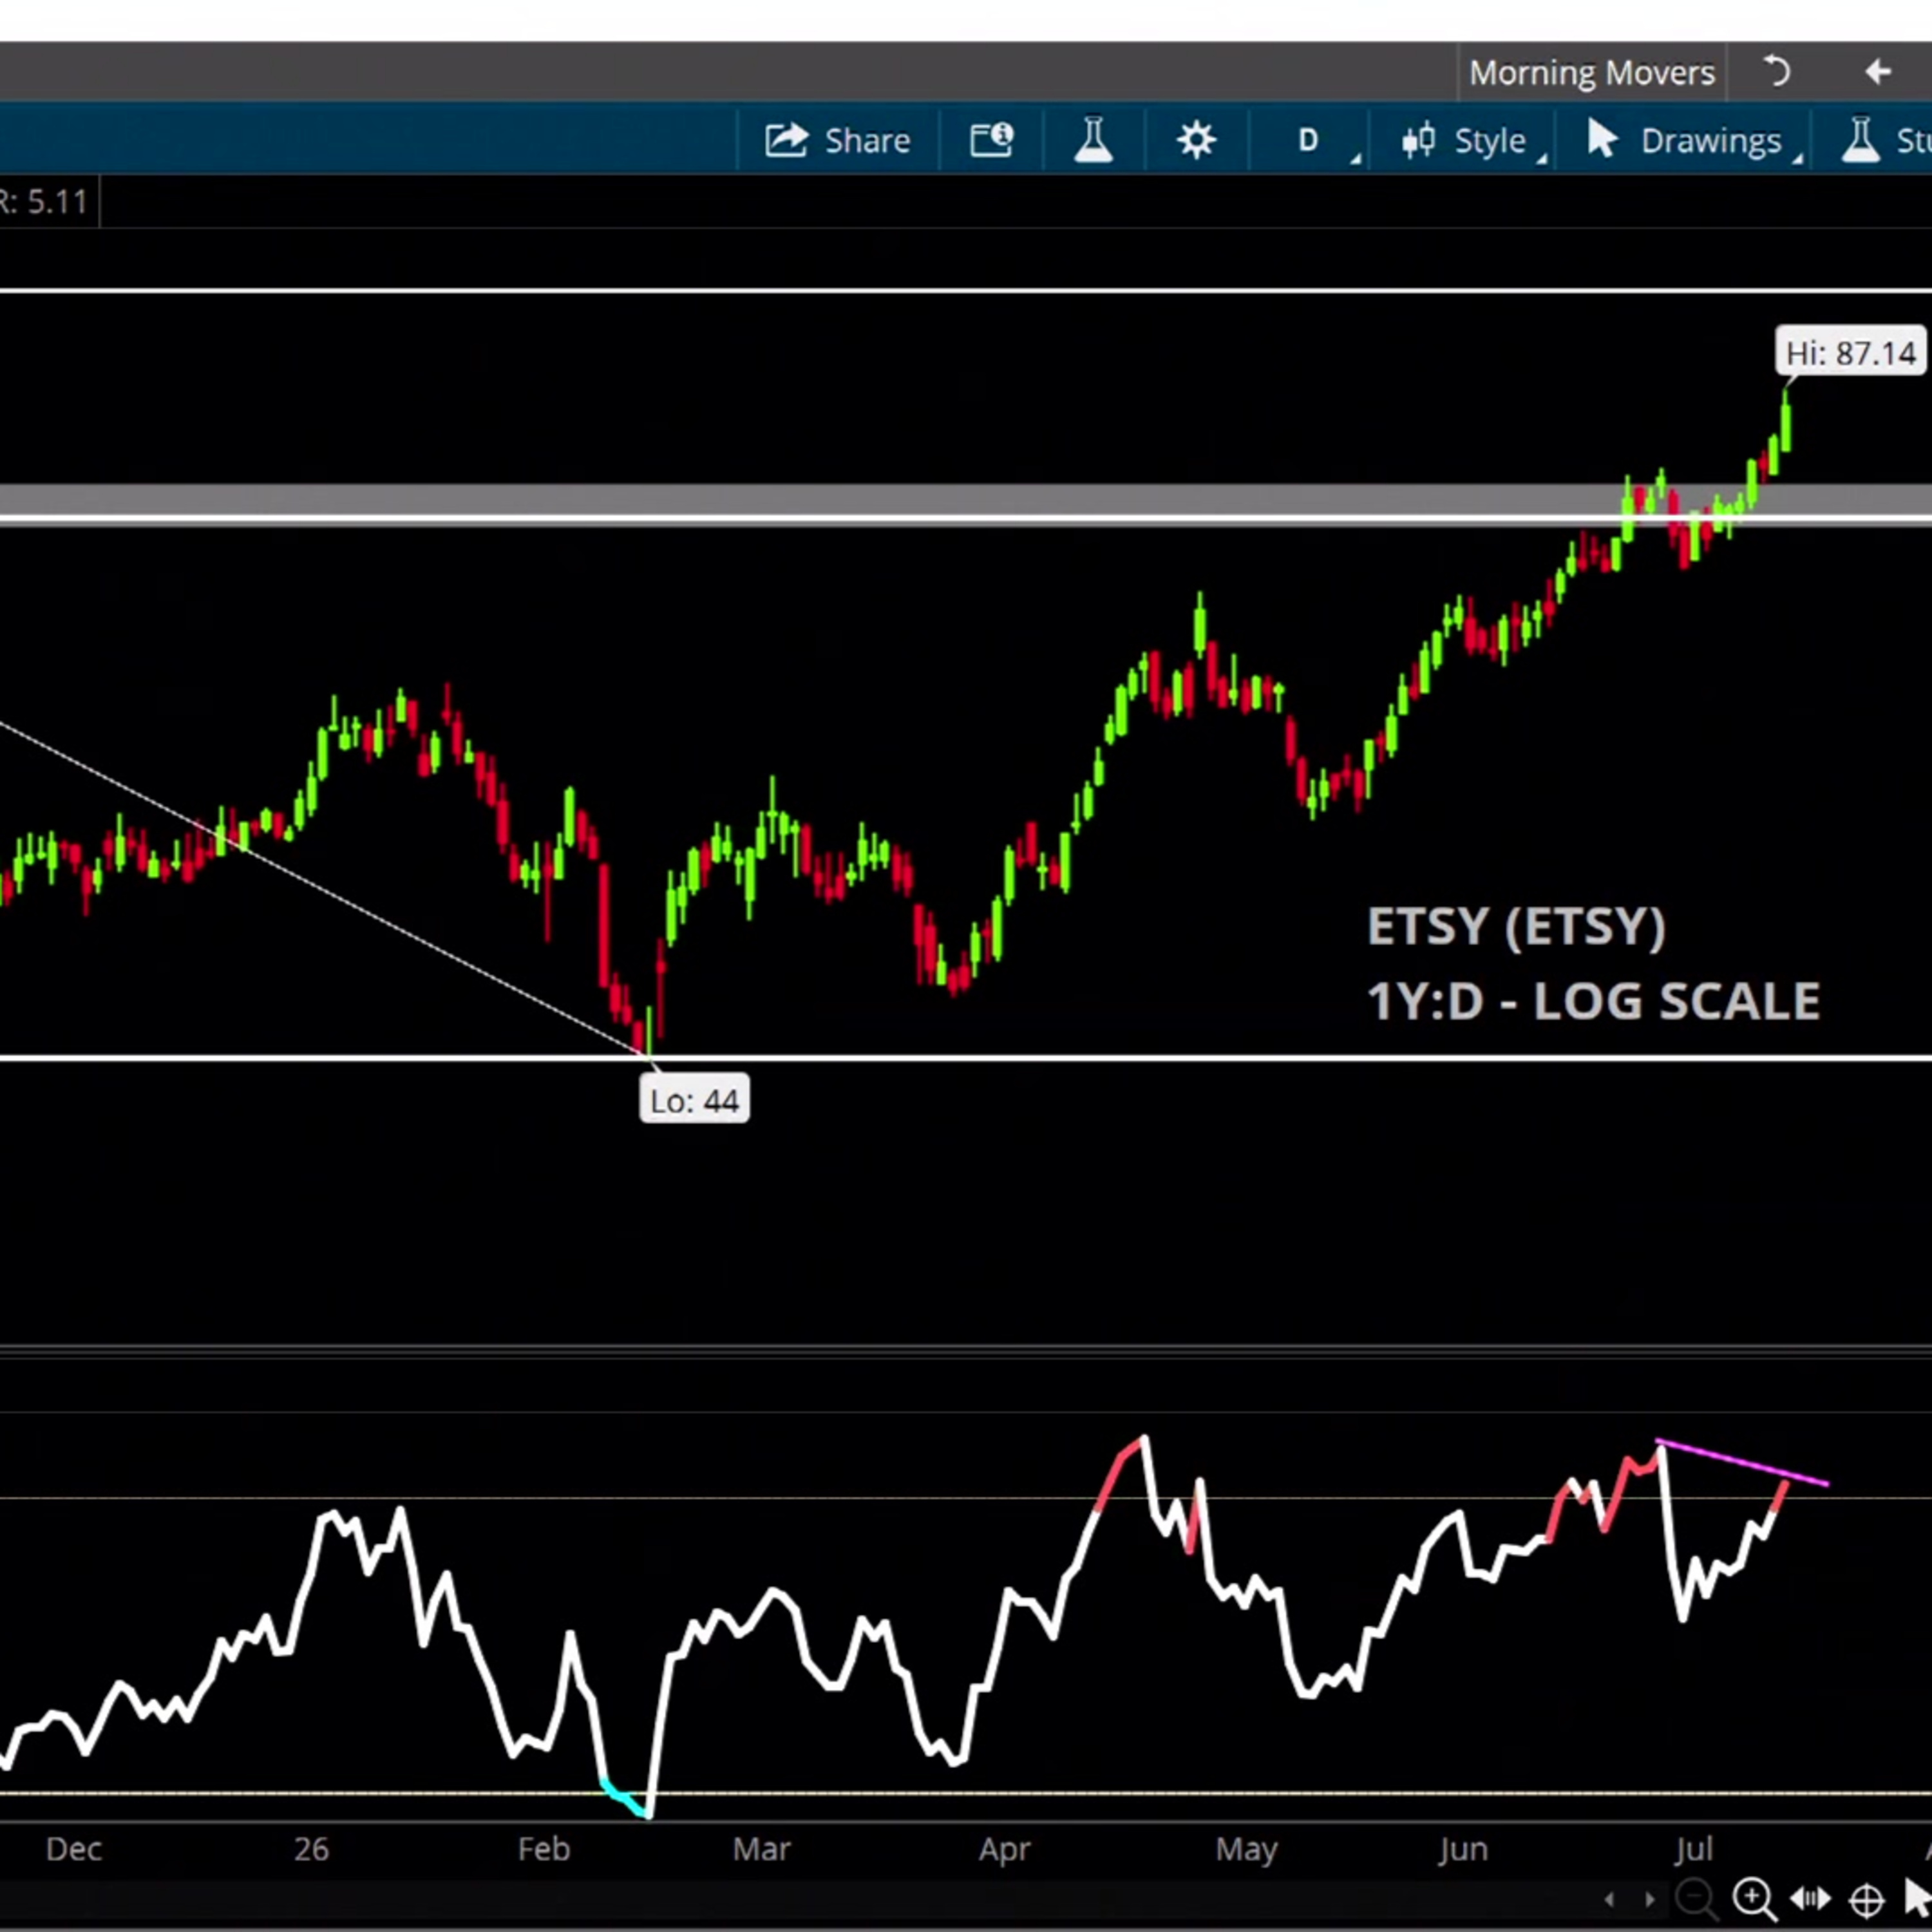Screen dimensions: 1932x1932
Task: Click the Morning Movers label
Action: (1591, 72)
